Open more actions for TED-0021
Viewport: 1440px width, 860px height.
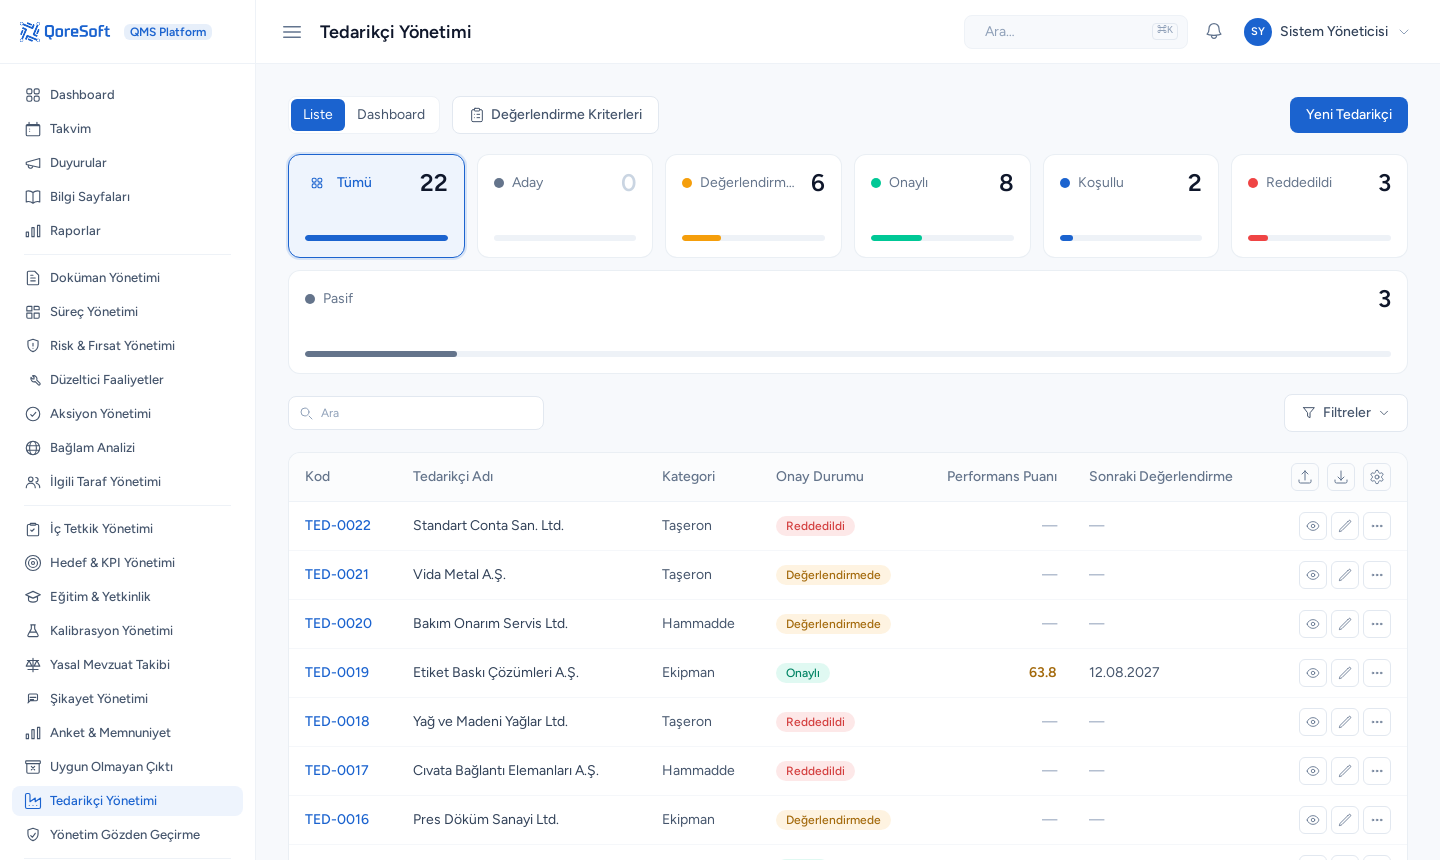(x=1377, y=575)
